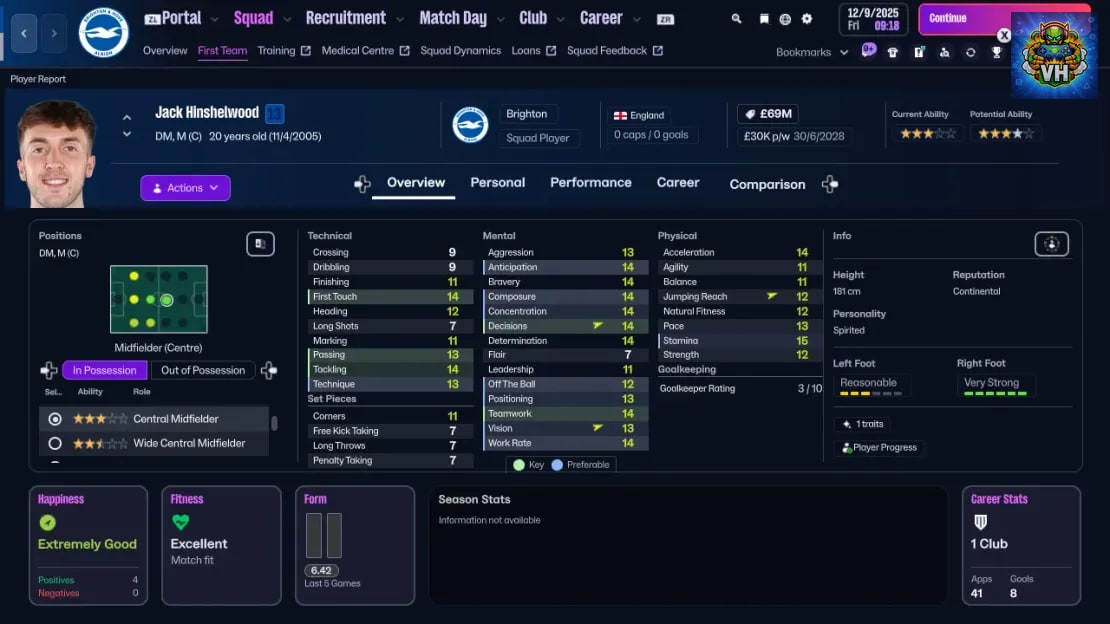
Task: Click the shirt icon in bookmarks bar
Action: pyautogui.click(x=893, y=52)
